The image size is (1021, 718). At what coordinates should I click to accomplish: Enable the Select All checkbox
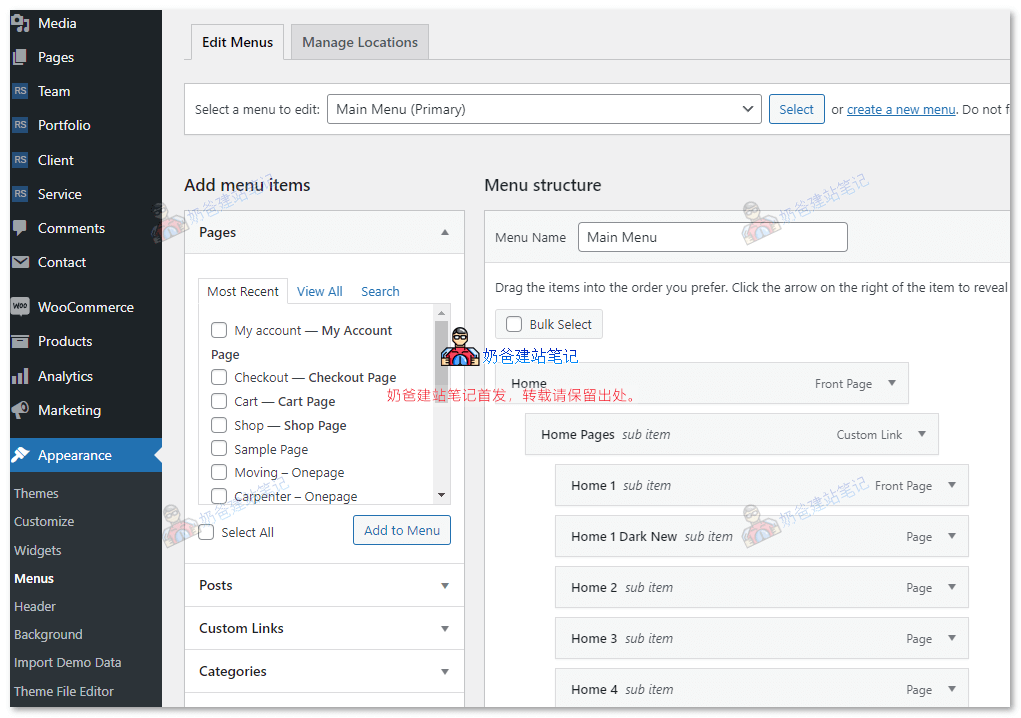coord(206,532)
